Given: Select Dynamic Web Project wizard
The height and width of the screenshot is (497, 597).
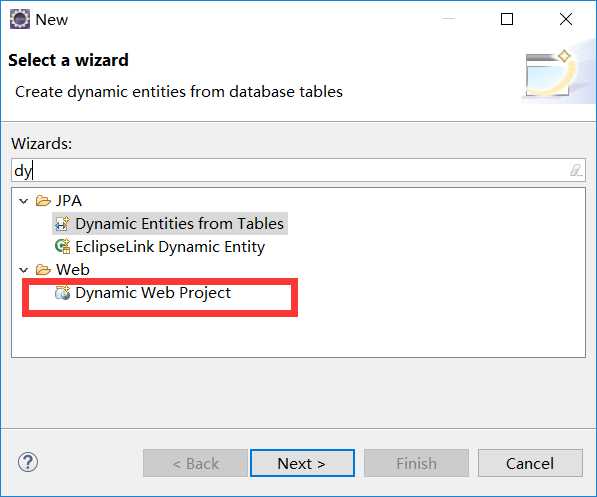Looking at the screenshot, I should tap(153, 292).
